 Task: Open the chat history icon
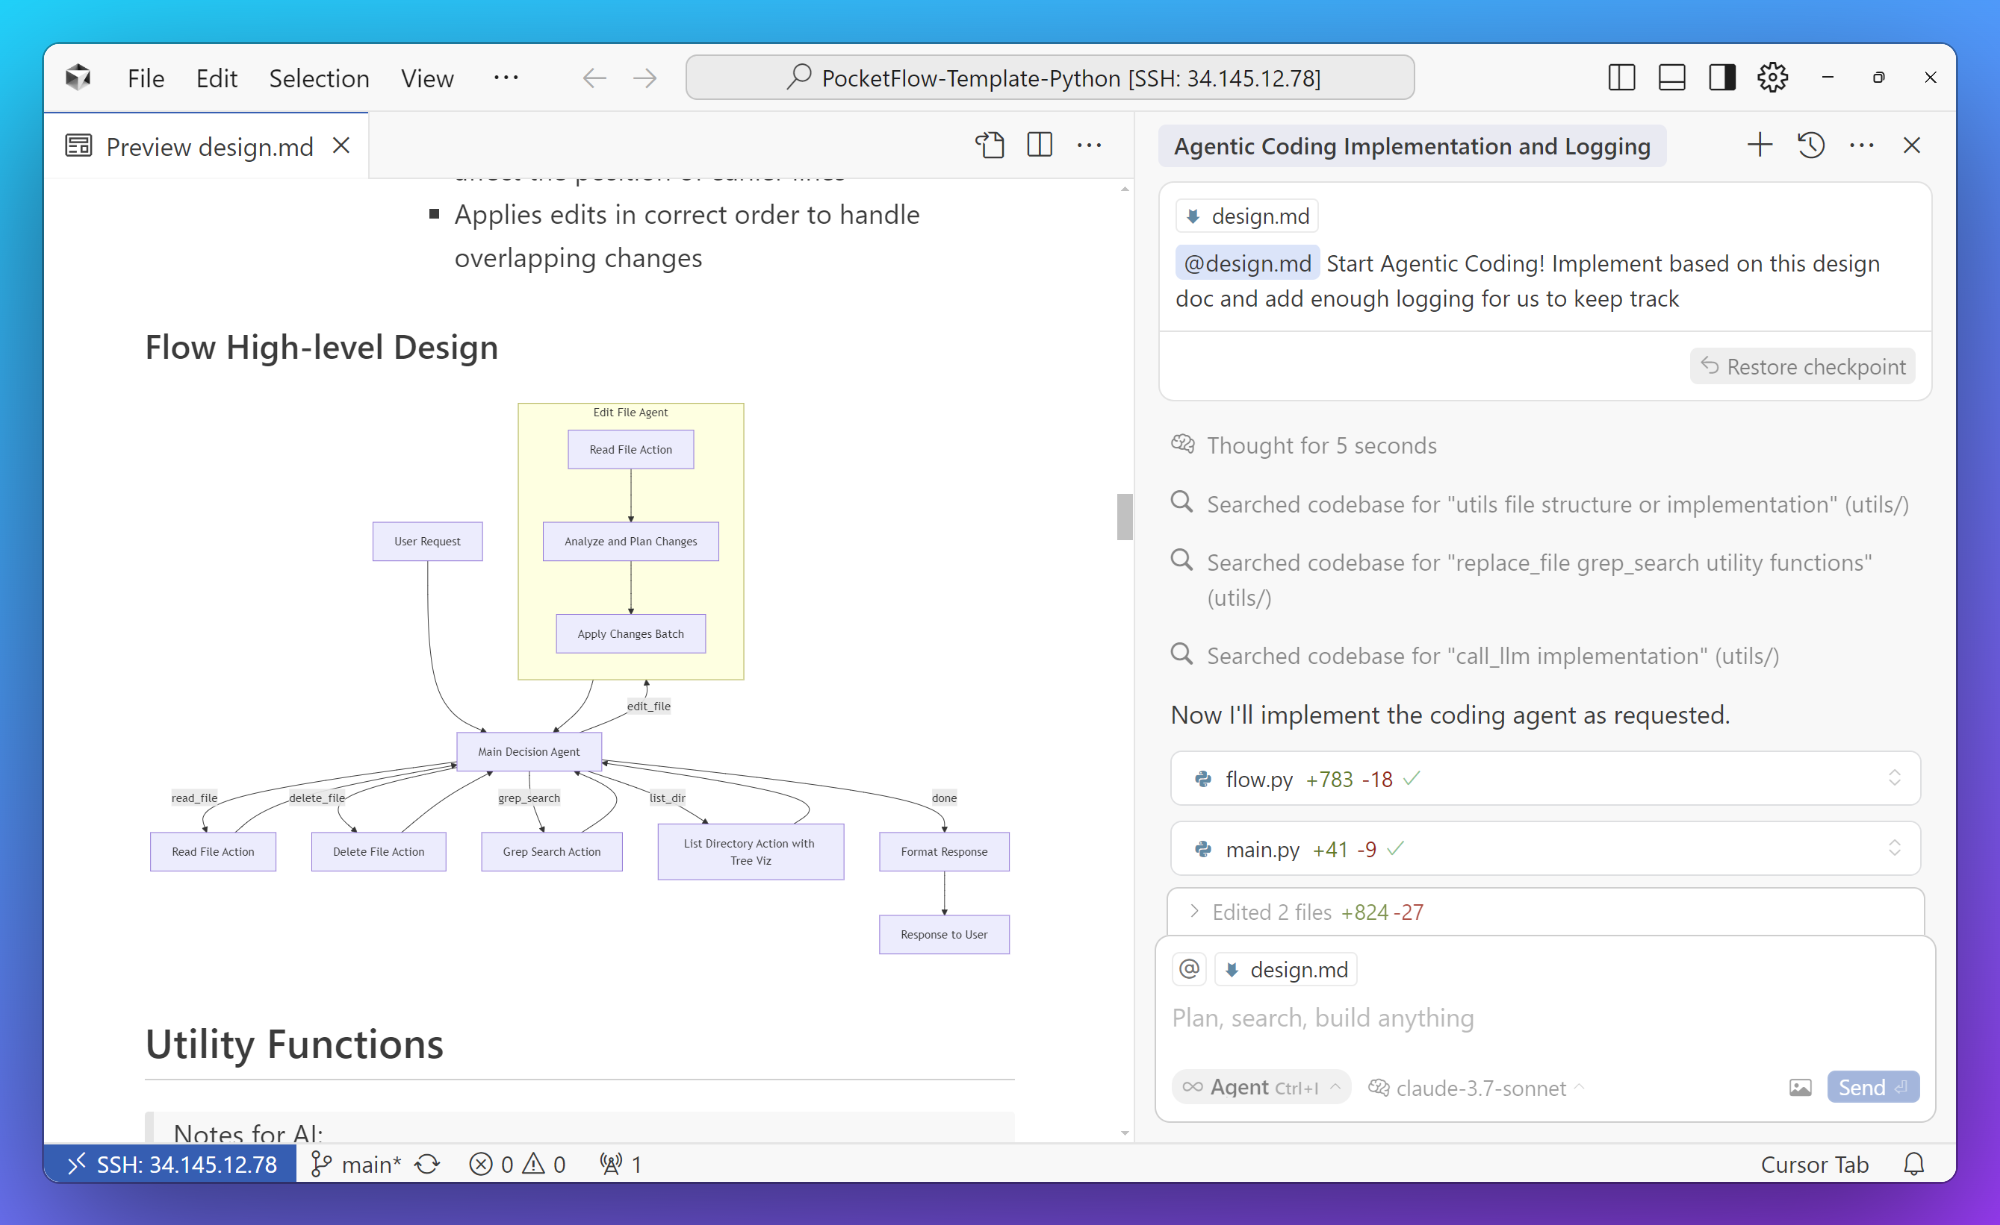click(1811, 146)
